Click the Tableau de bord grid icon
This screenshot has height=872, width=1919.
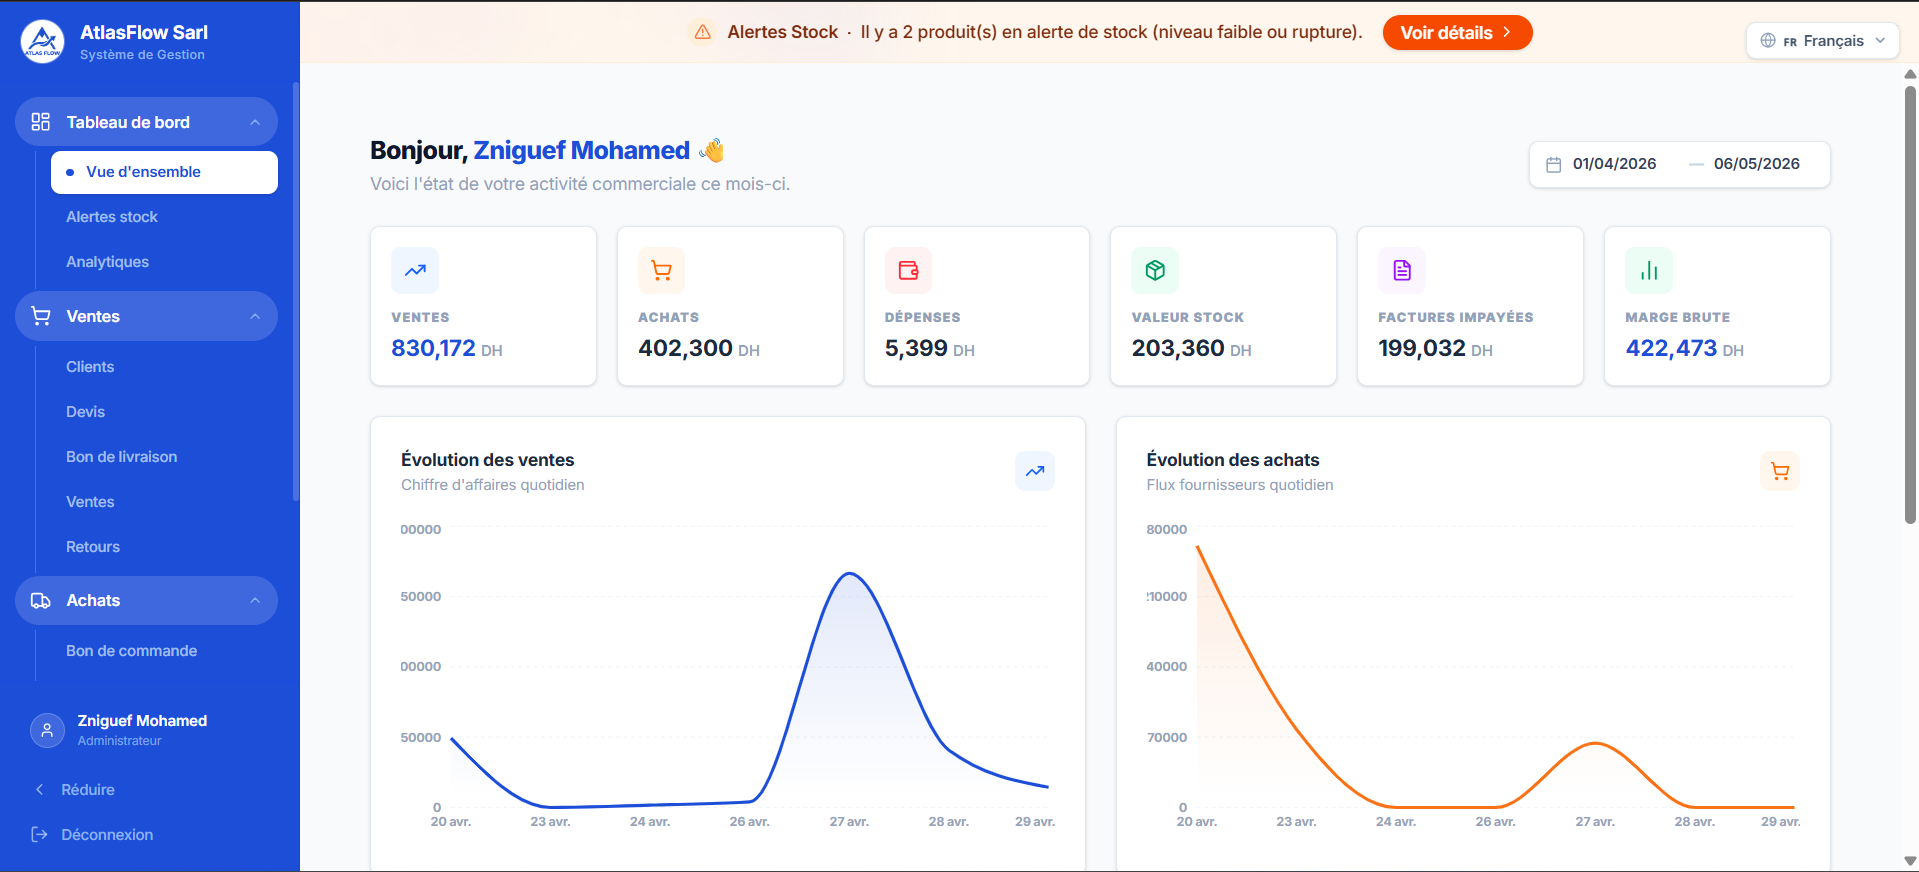41,122
